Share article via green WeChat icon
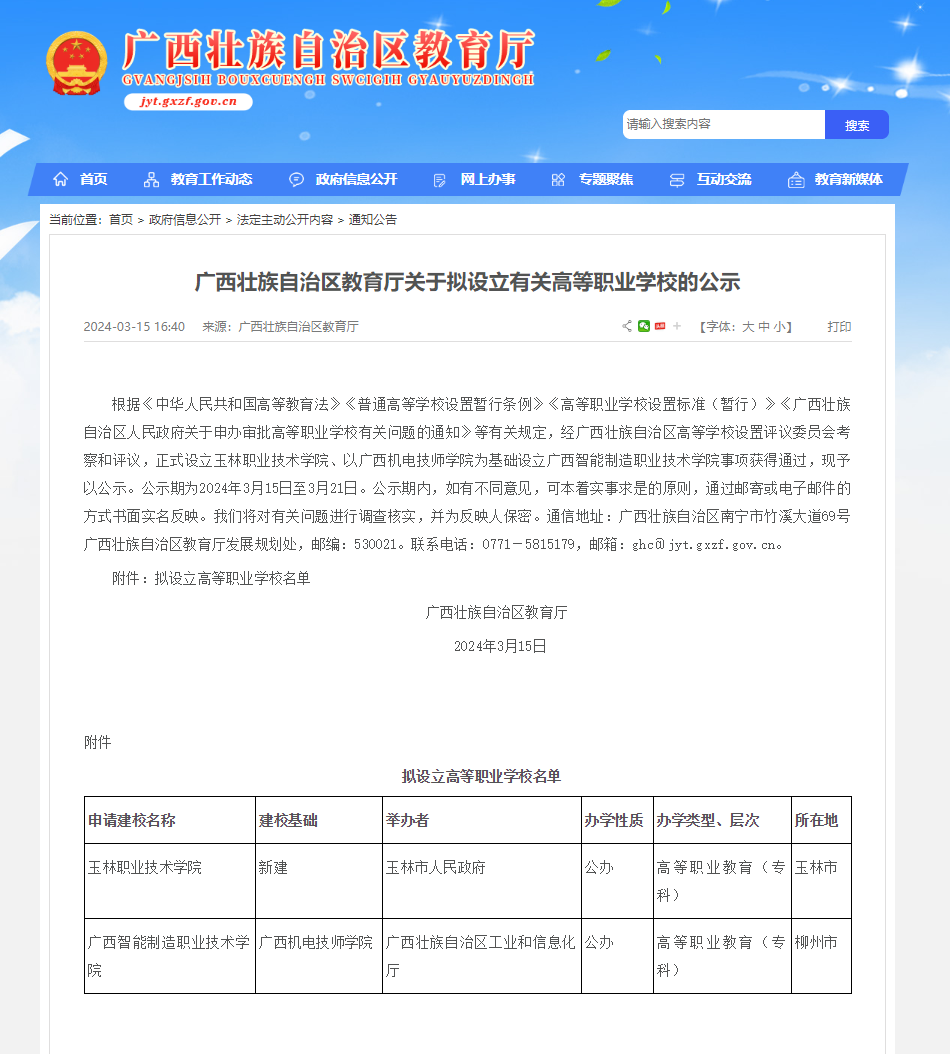 click(x=644, y=326)
